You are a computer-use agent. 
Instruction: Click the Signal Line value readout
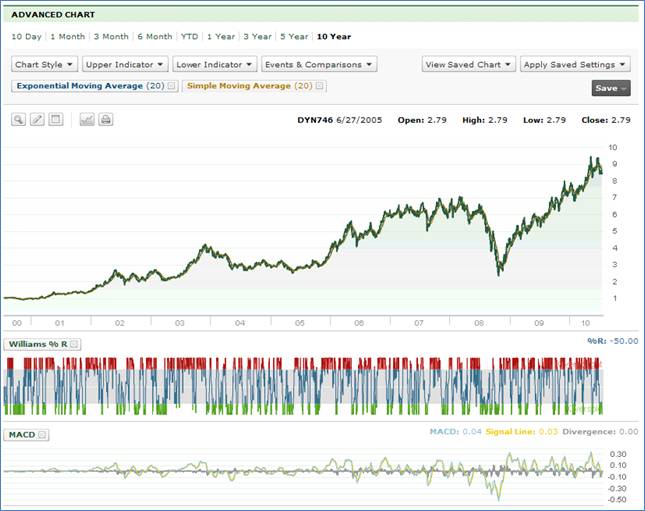point(522,432)
